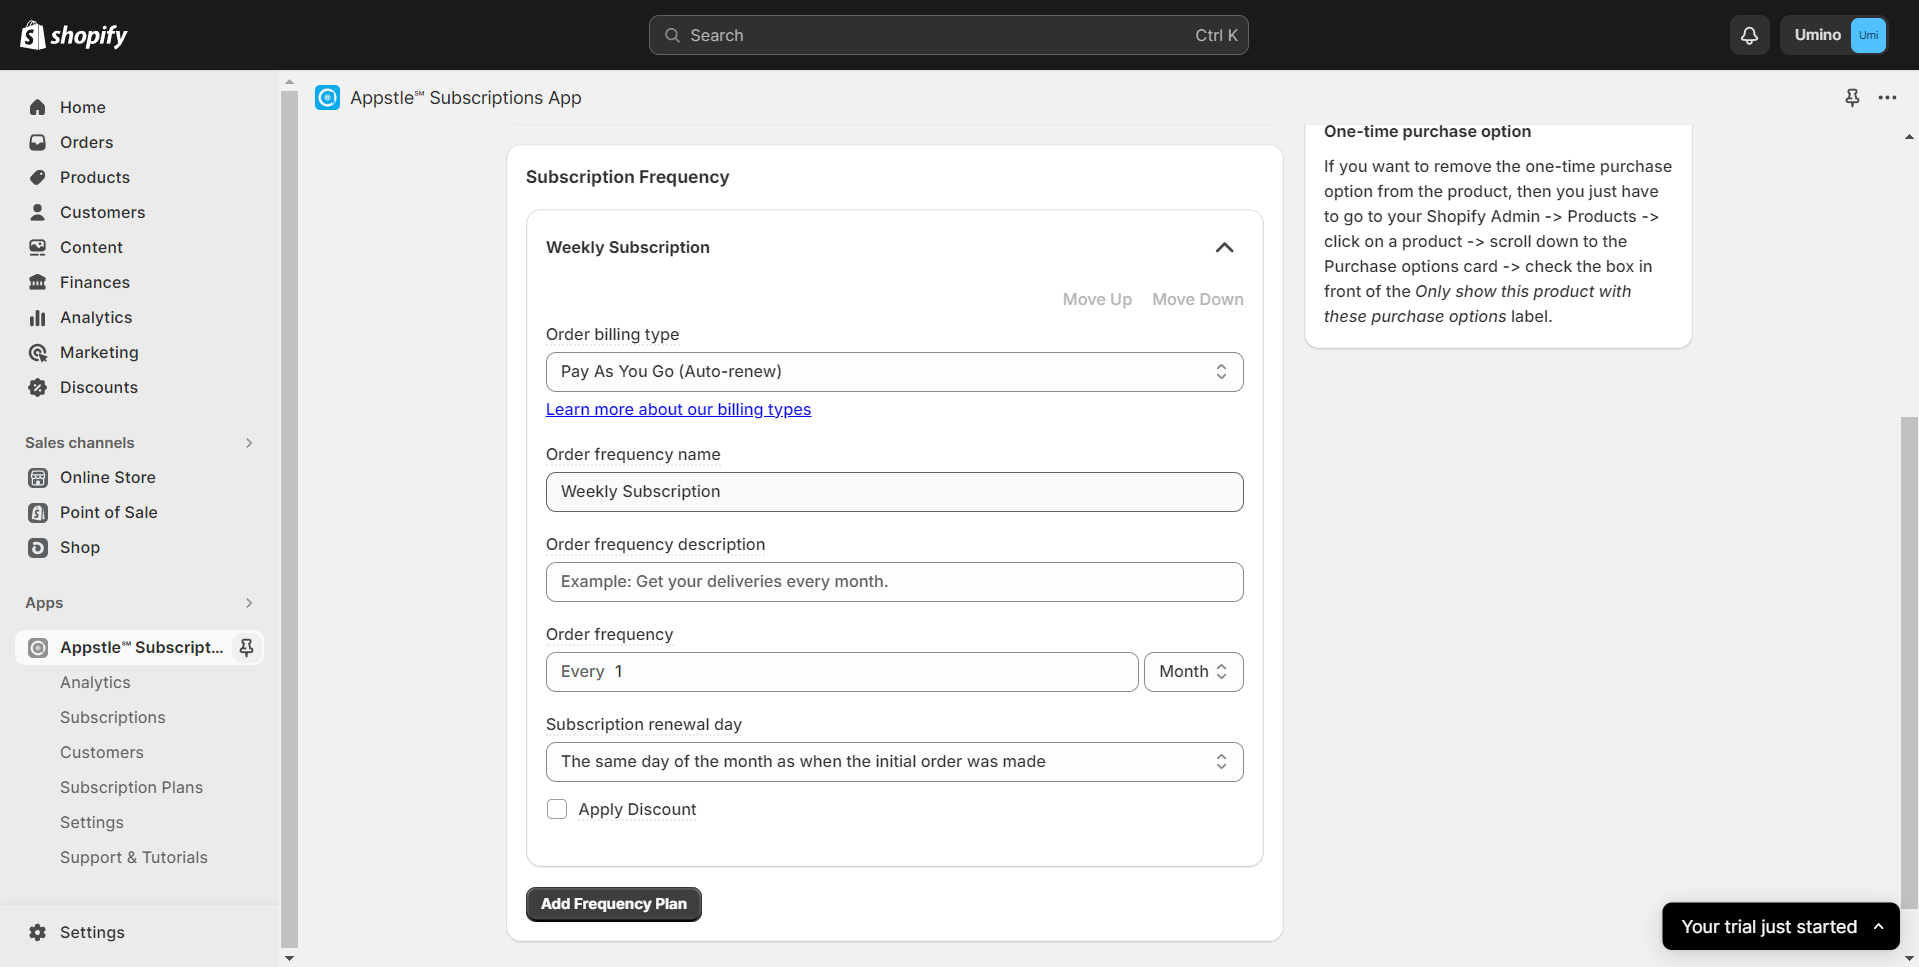
Task: Click the Order frequency description field
Action: pyautogui.click(x=894, y=581)
